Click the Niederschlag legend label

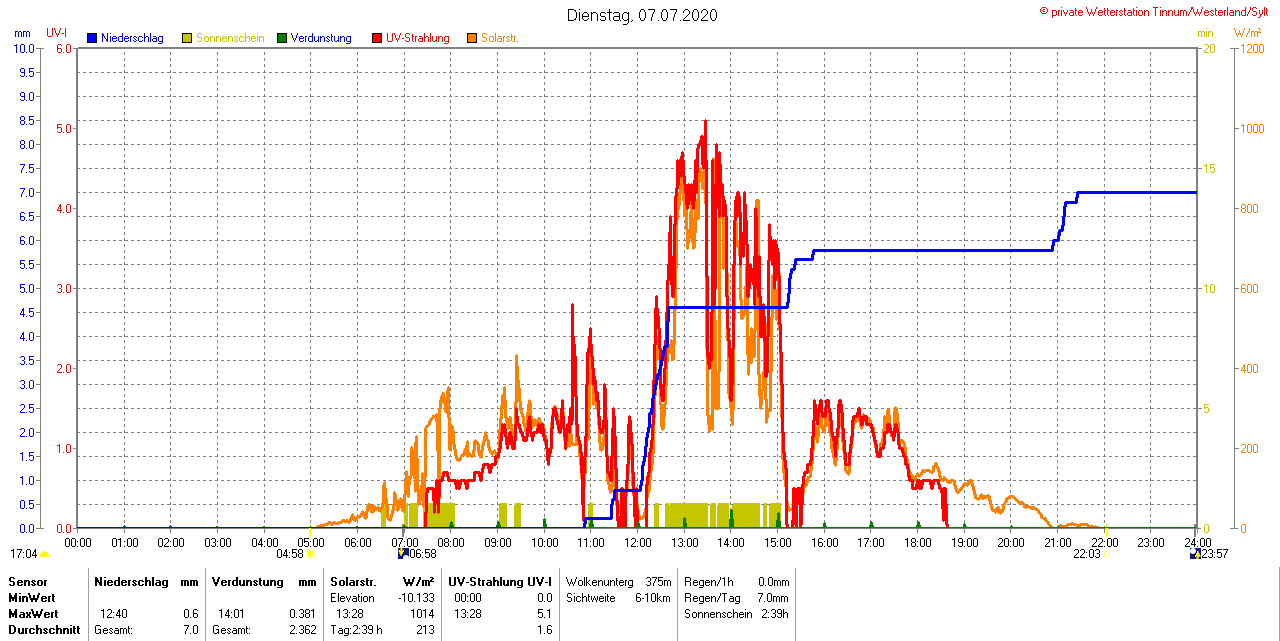point(132,38)
